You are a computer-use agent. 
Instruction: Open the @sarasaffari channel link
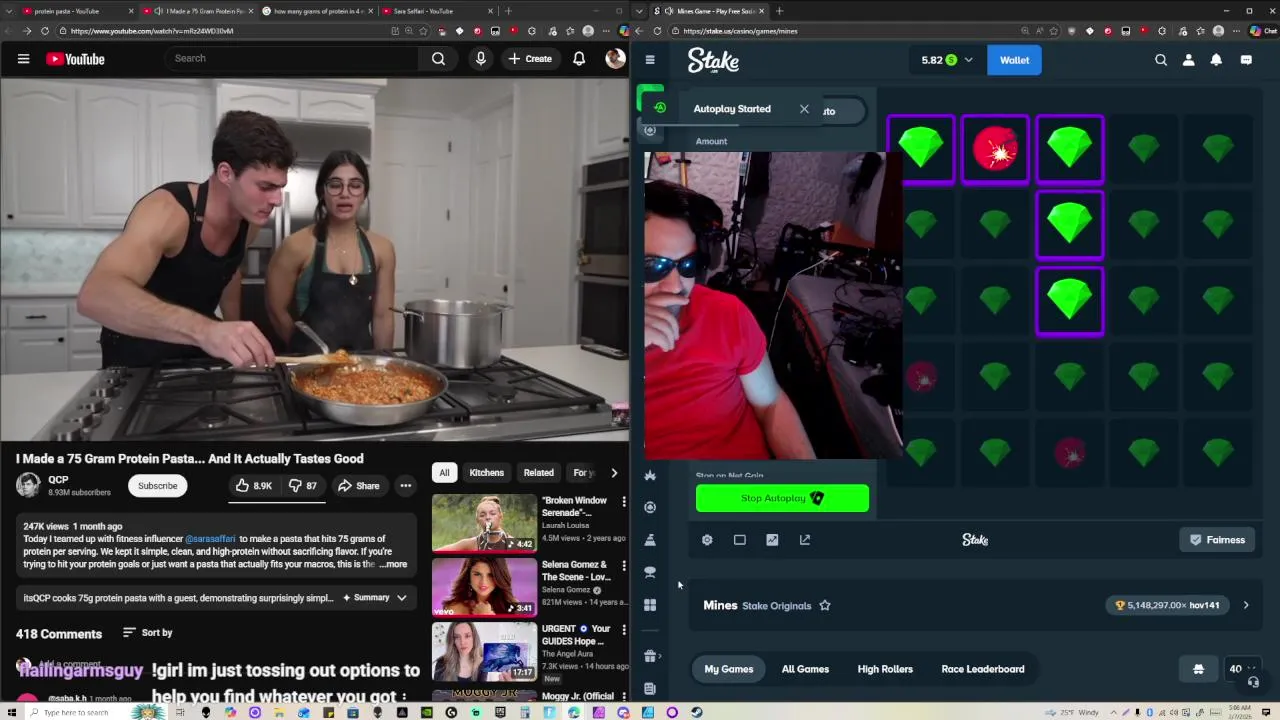tap(210, 539)
